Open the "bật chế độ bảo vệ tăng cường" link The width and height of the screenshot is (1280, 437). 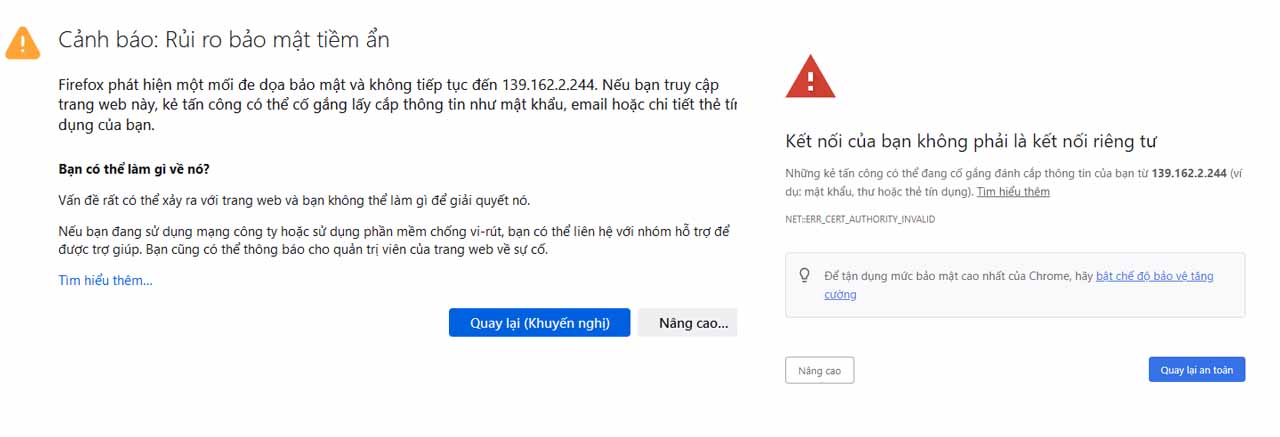pyautogui.click(x=1154, y=275)
